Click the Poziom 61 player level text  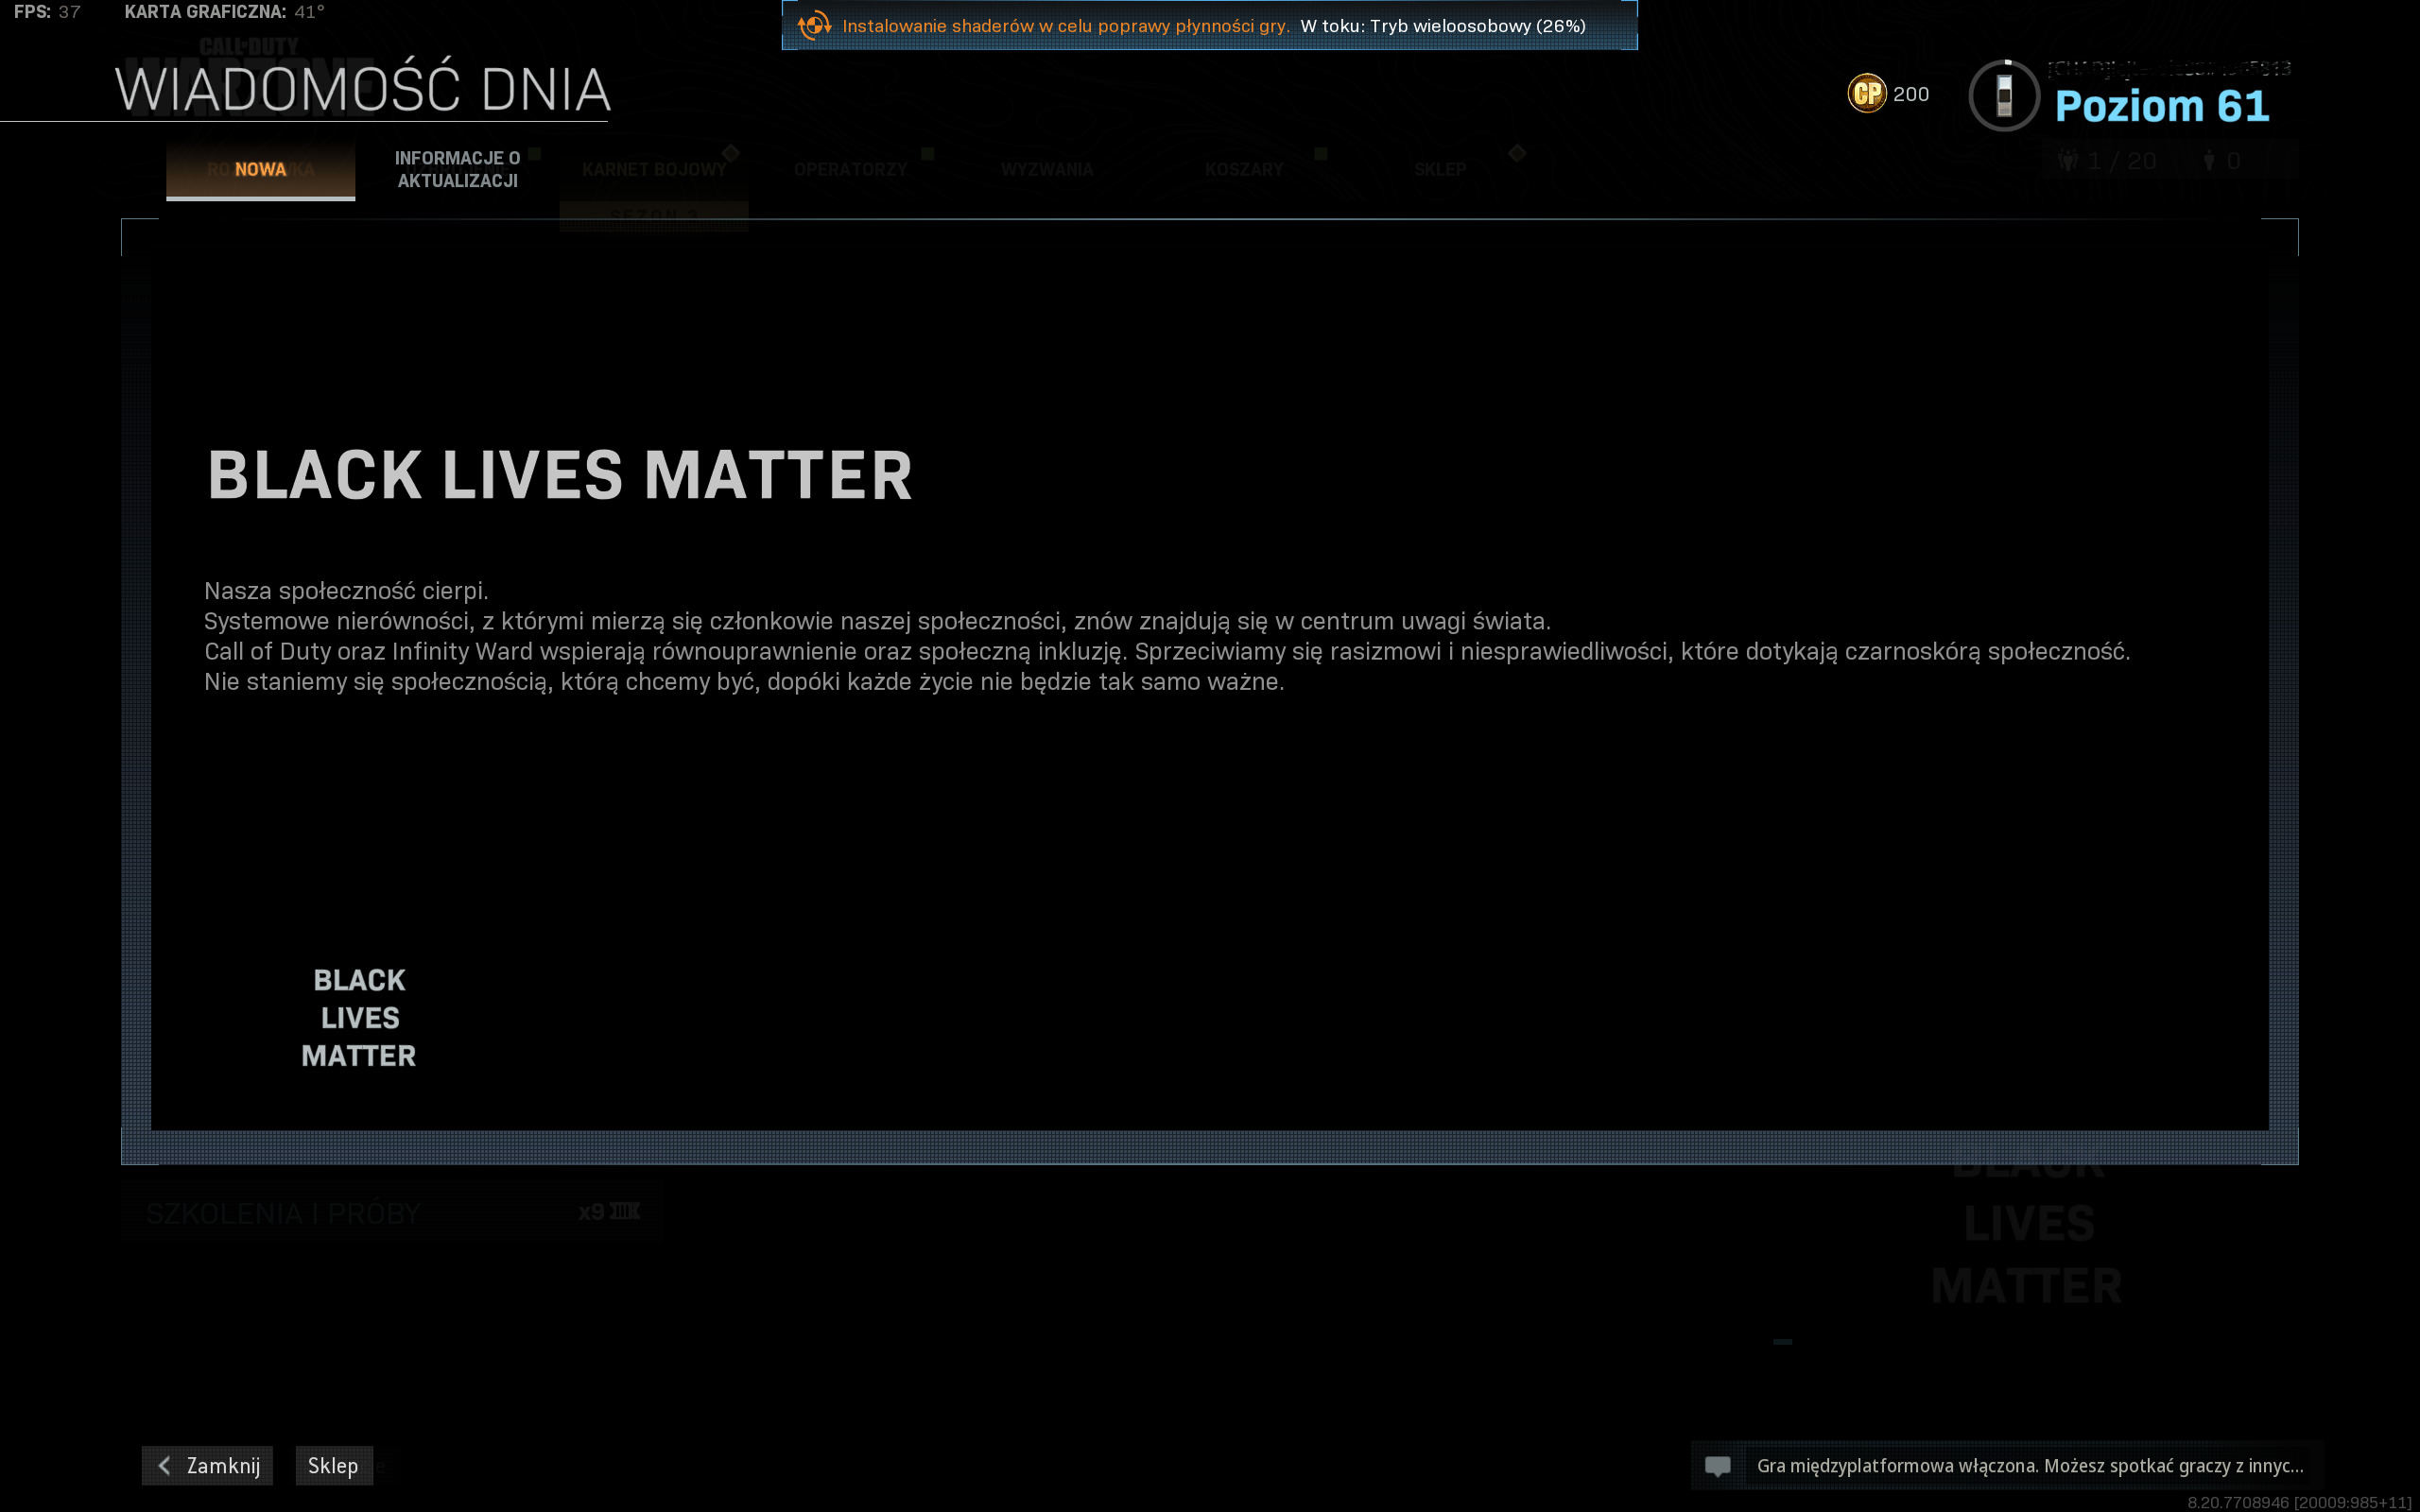pos(2161,106)
